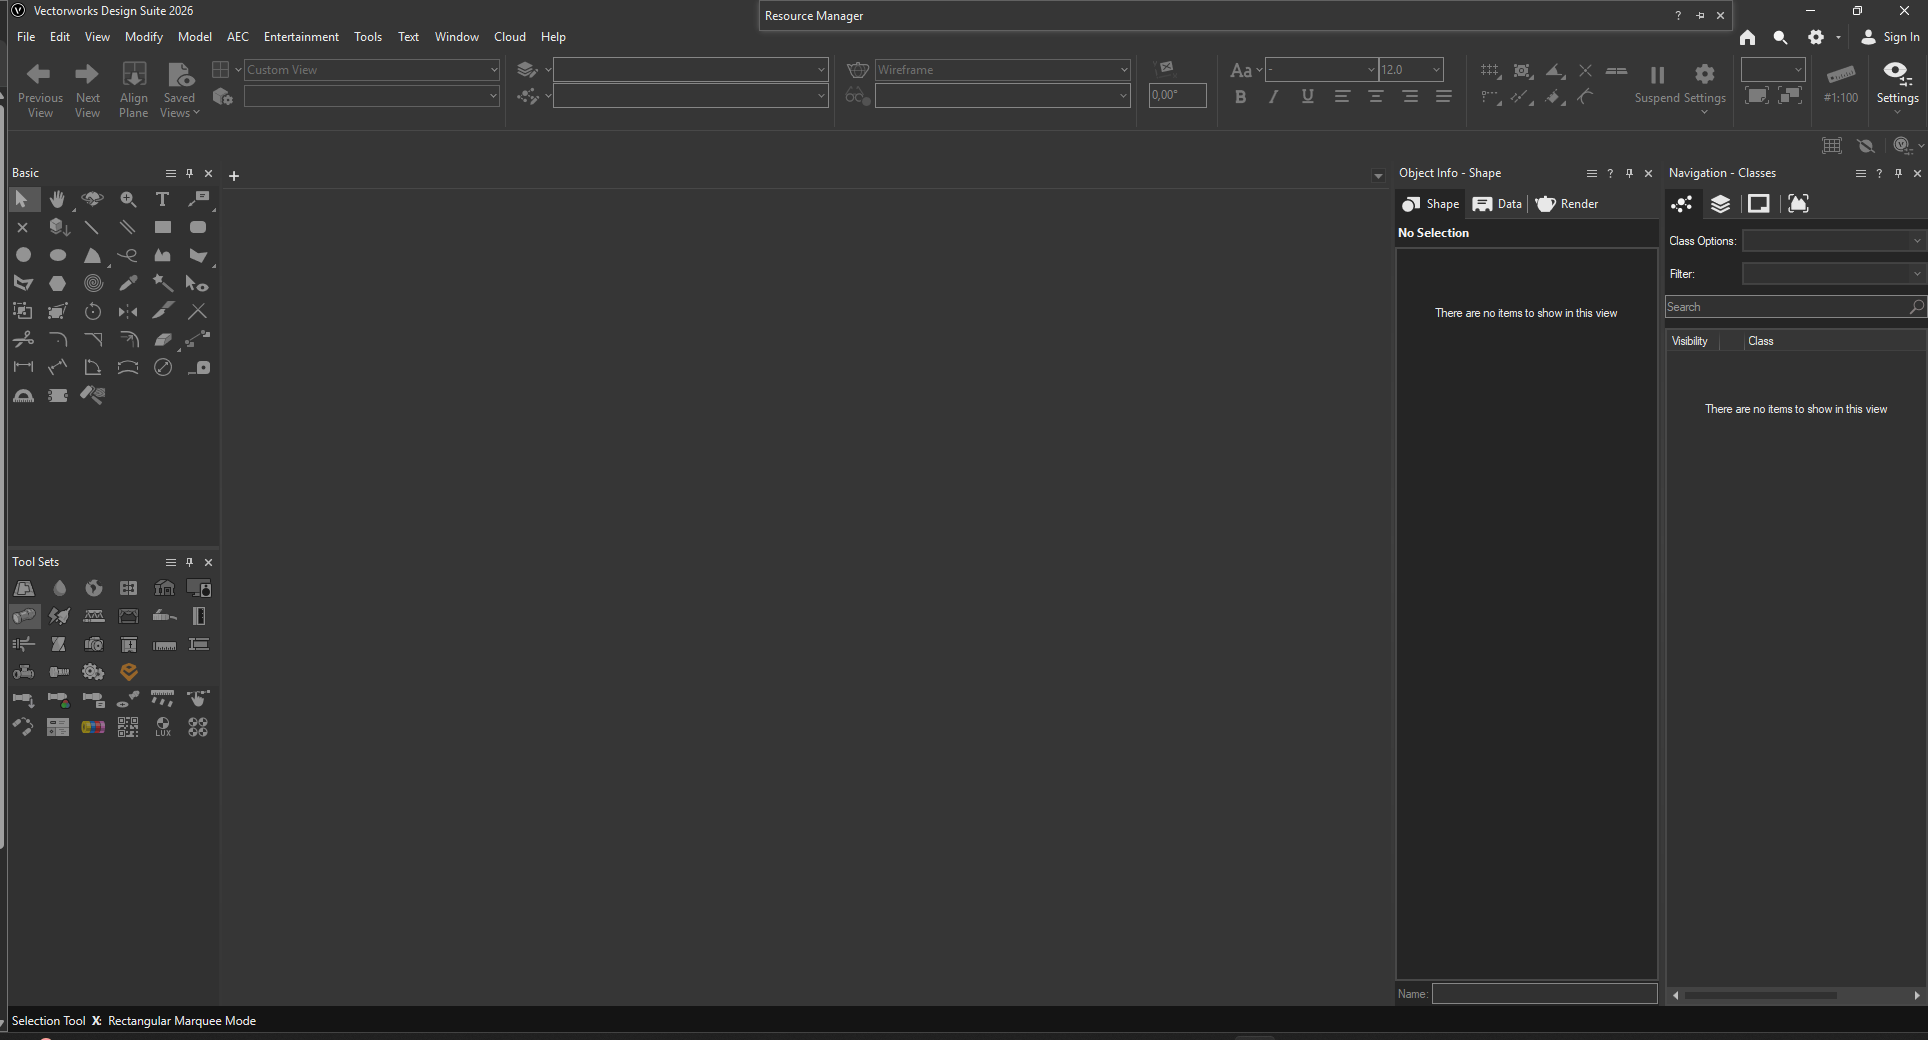Select the Rectangle tool
The height and width of the screenshot is (1040, 1928).
point(162,228)
